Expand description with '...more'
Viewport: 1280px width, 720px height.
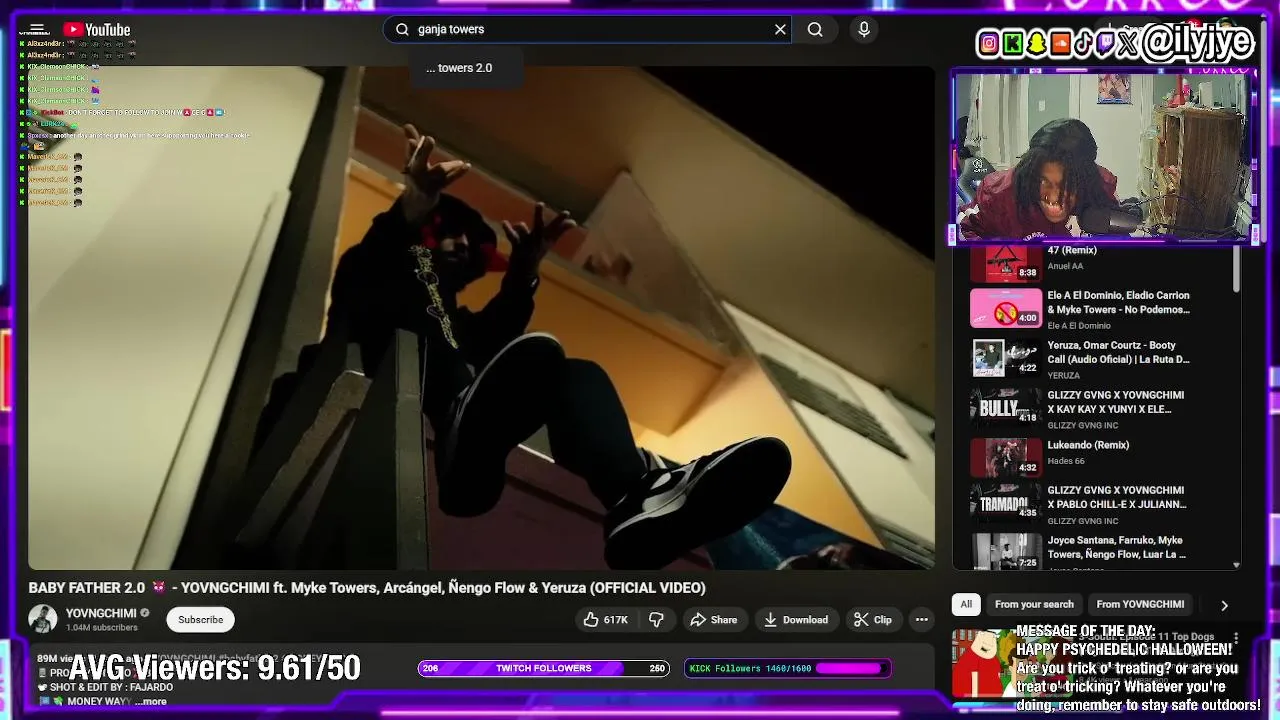[150, 702]
